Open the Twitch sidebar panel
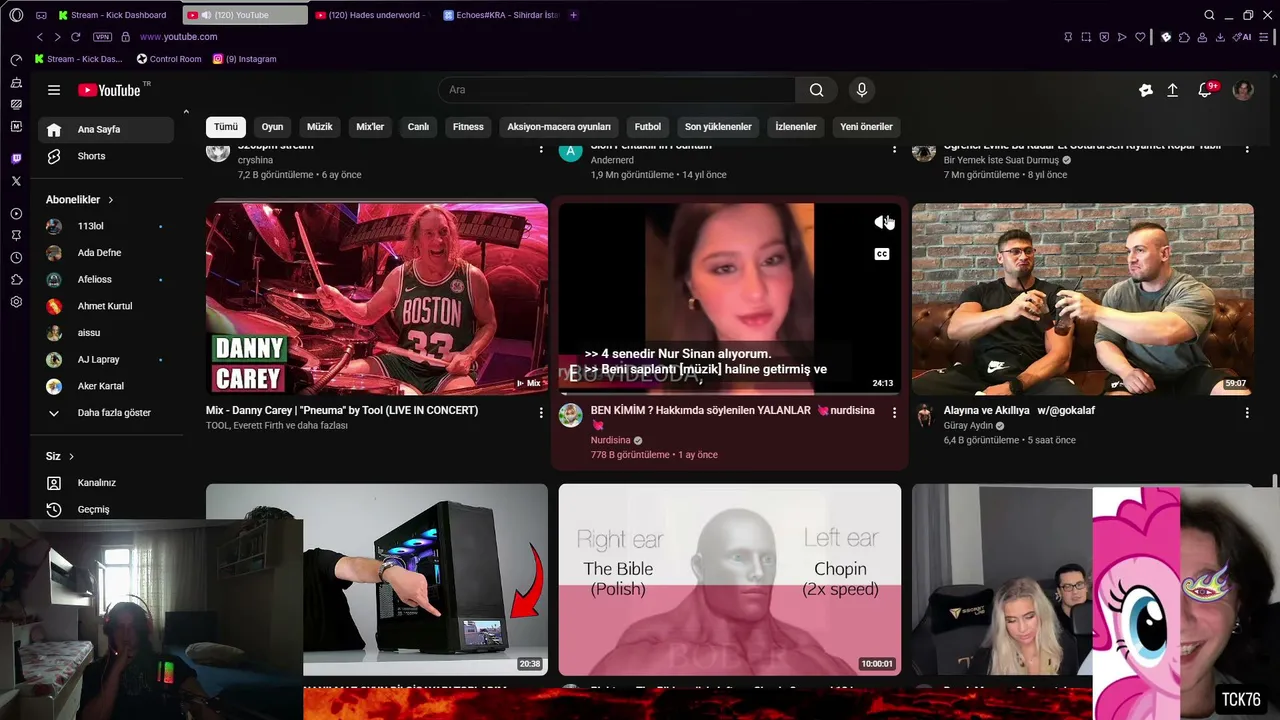Image resolution: width=1280 pixels, height=720 pixels. pos(16,159)
